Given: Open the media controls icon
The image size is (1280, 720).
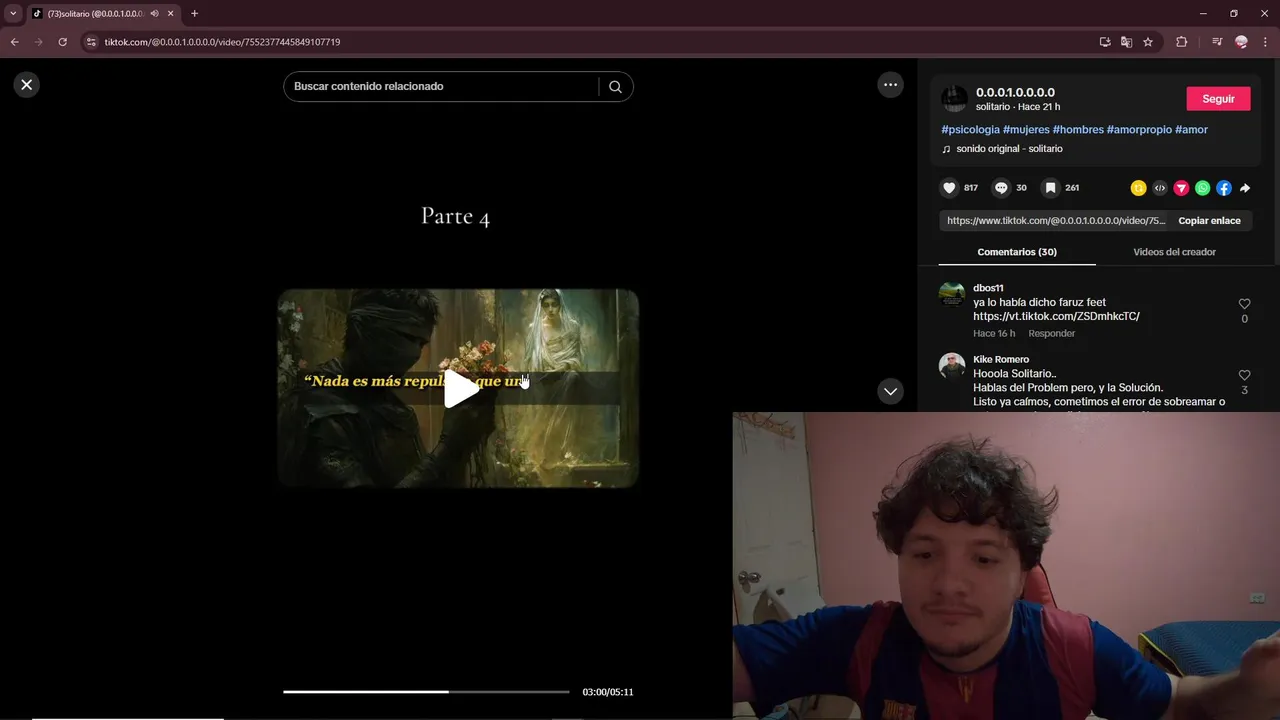Looking at the screenshot, I should 1217,42.
